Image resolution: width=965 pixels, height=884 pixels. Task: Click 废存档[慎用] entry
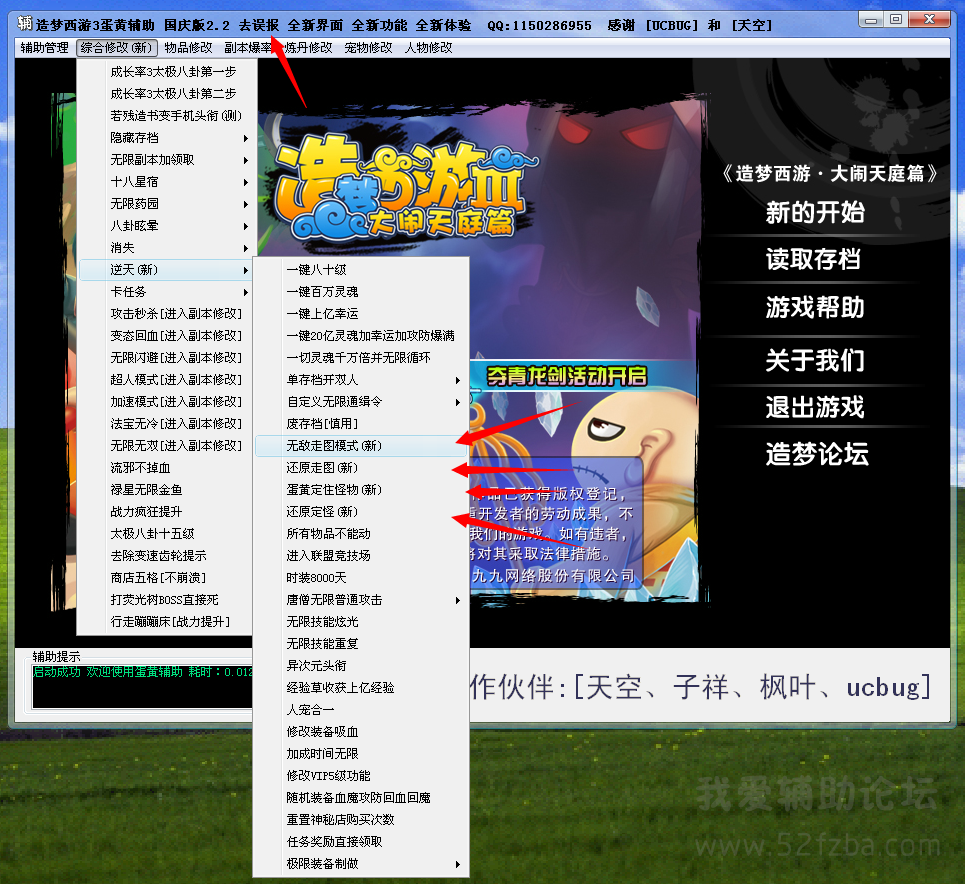[361, 424]
